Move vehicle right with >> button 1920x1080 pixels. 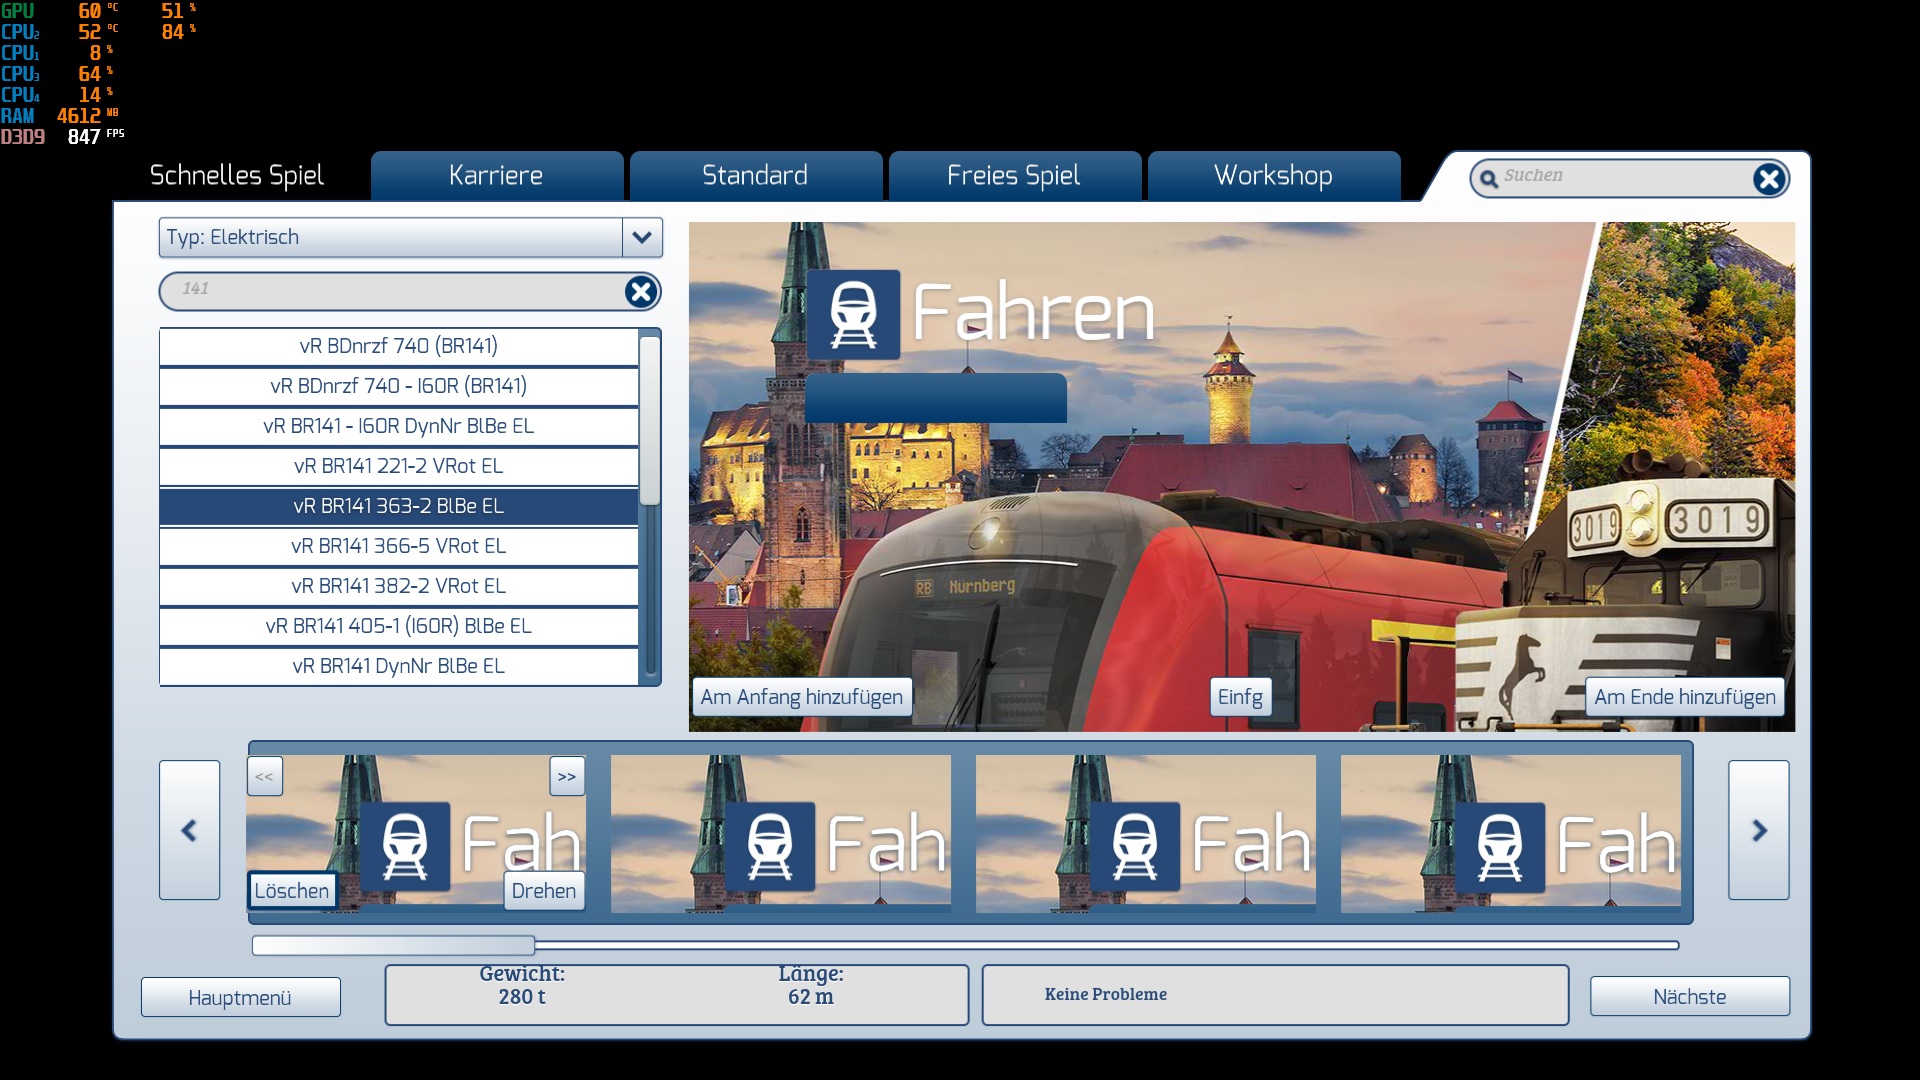tap(567, 776)
